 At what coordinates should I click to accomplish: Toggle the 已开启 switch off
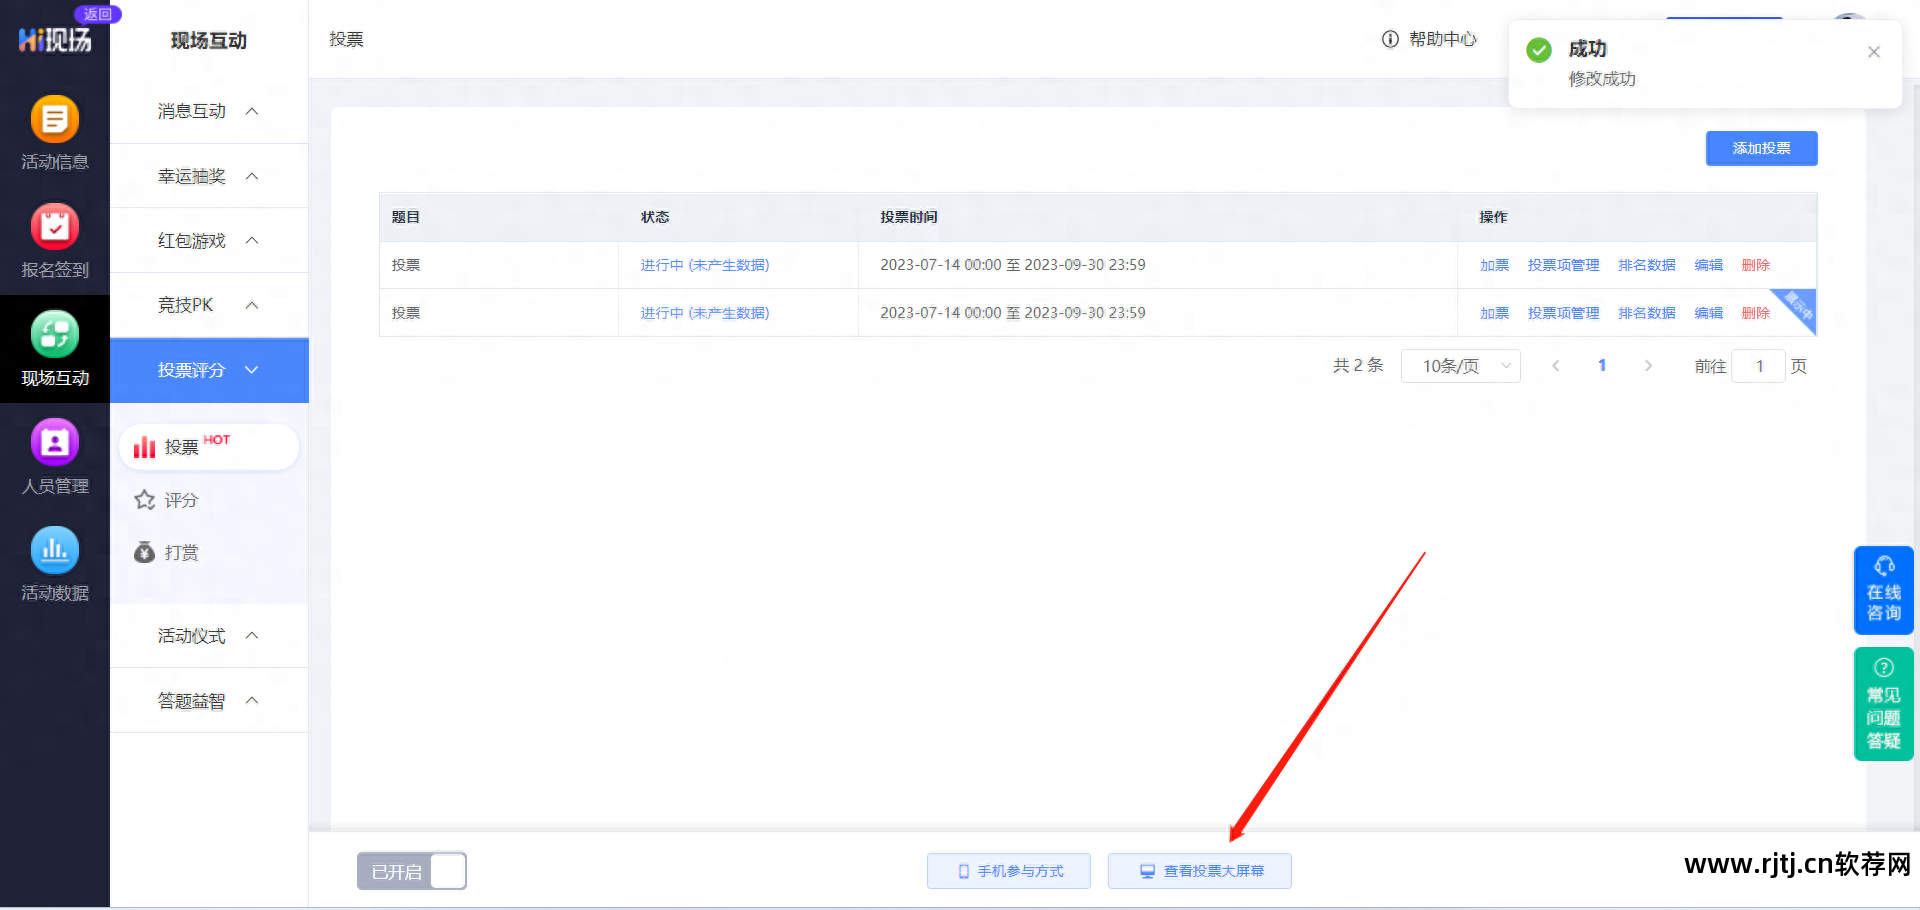412,871
